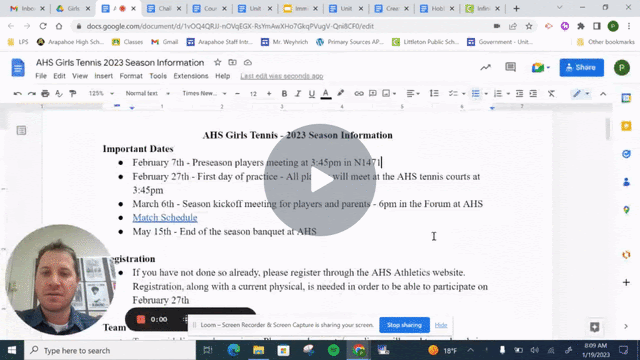Click the Print icon in toolbar
This screenshot has width=640, height=360.
pyautogui.click(x=45, y=93)
